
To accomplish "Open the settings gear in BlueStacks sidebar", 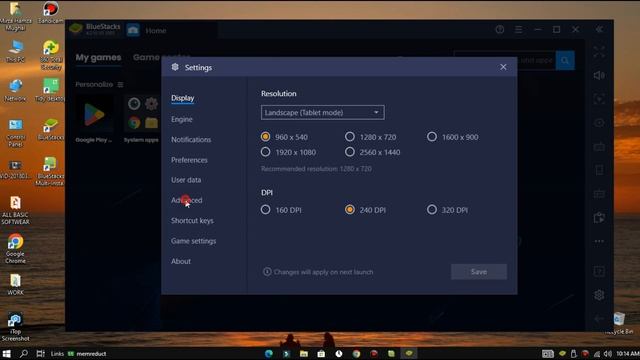I will pos(599,295).
